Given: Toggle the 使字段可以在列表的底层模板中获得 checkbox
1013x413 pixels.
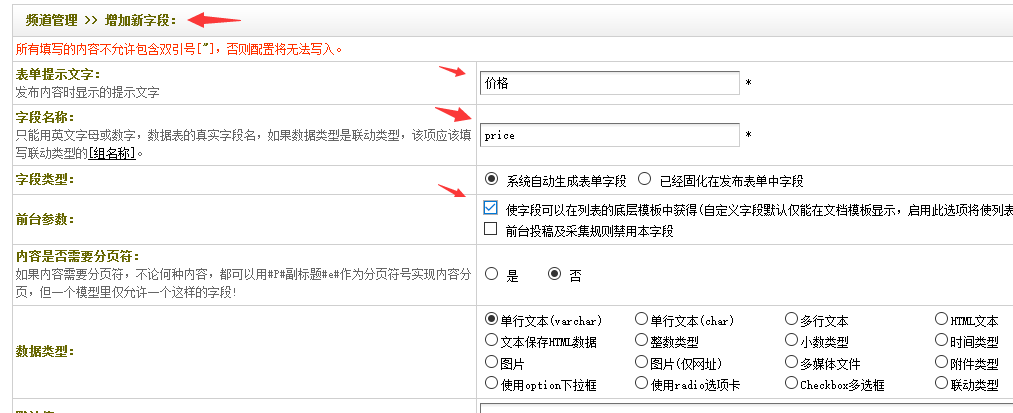Looking at the screenshot, I should pos(490,209).
